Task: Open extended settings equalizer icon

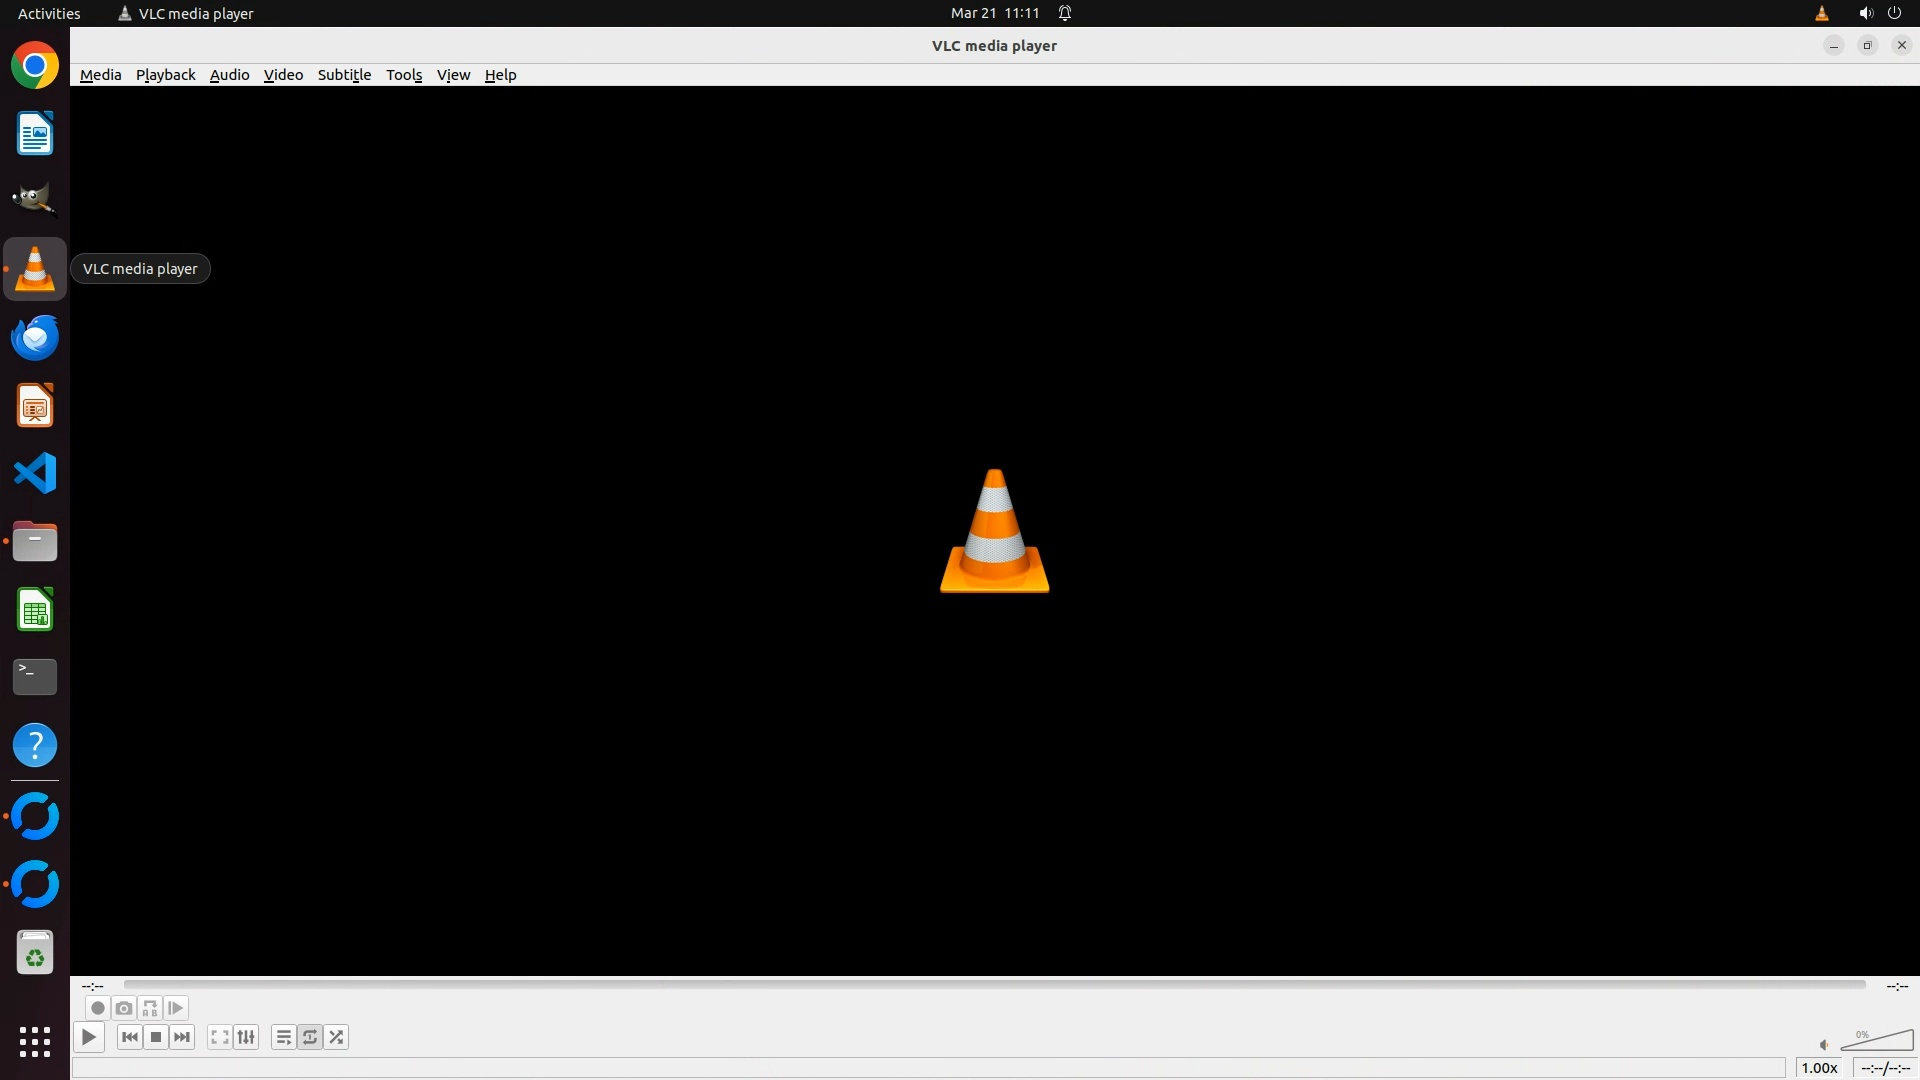Action: point(246,1037)
